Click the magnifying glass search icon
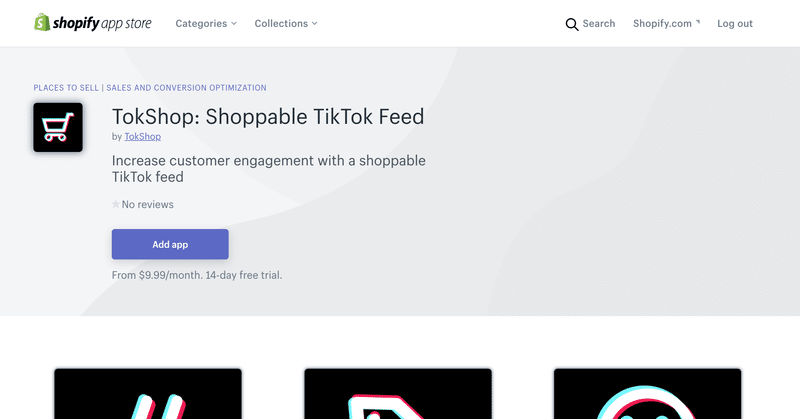Image resolution: width=800 pixels, height=419 pixels. tap(572, 24)
